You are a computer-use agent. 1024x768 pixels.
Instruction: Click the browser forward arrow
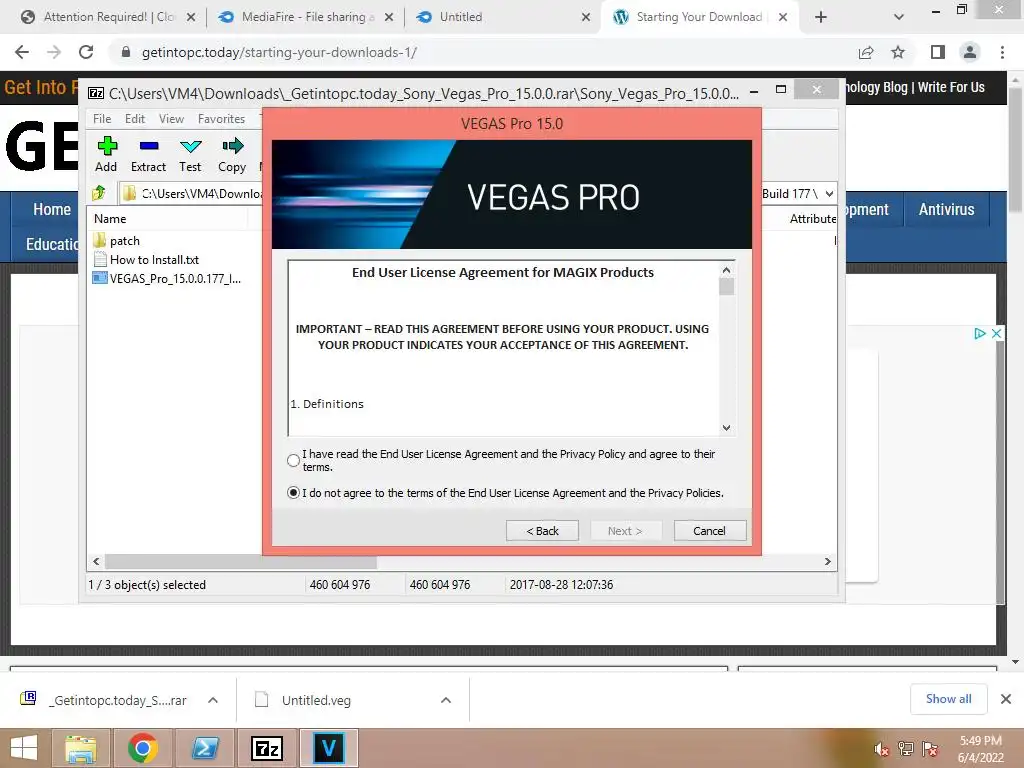pyautogui.click(x=54, y=52)
